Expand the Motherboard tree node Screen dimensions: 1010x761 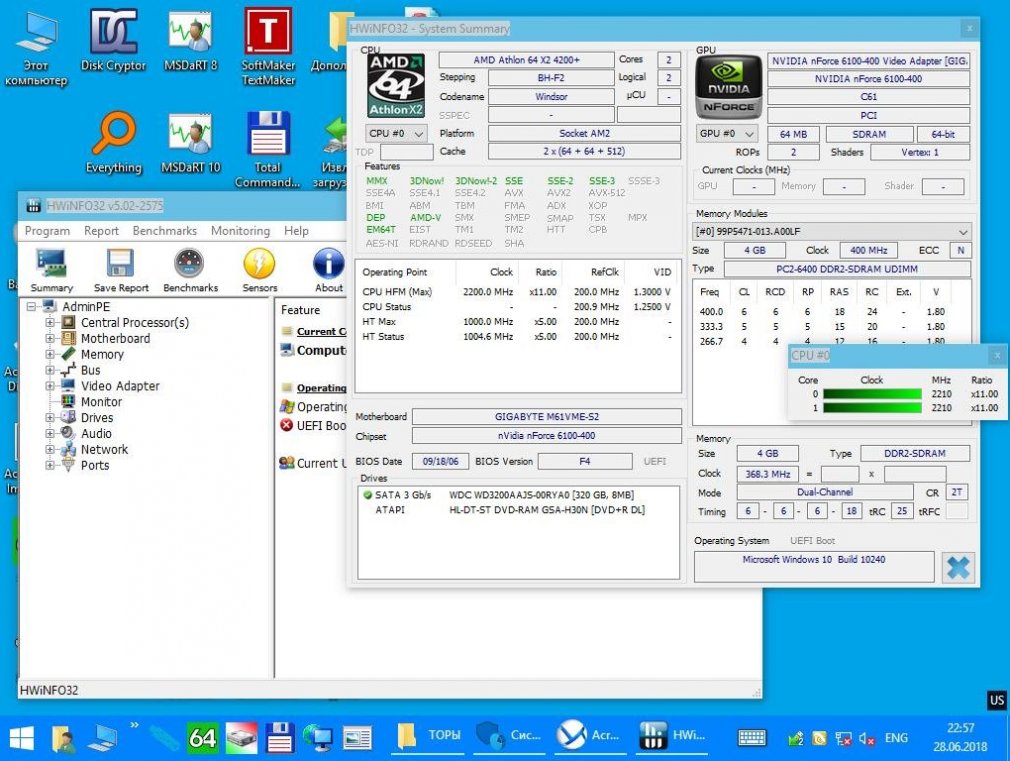click(50, 338)
